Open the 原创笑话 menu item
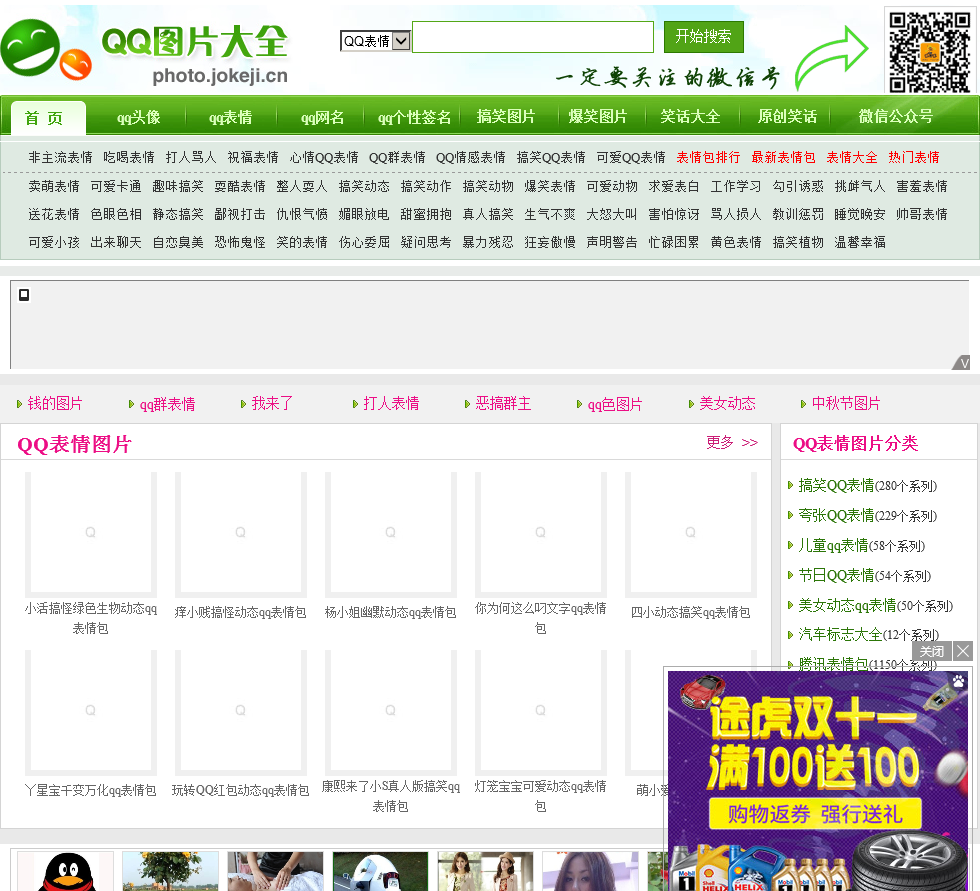This screenshot has width=980, height=891. coord(788,117)
